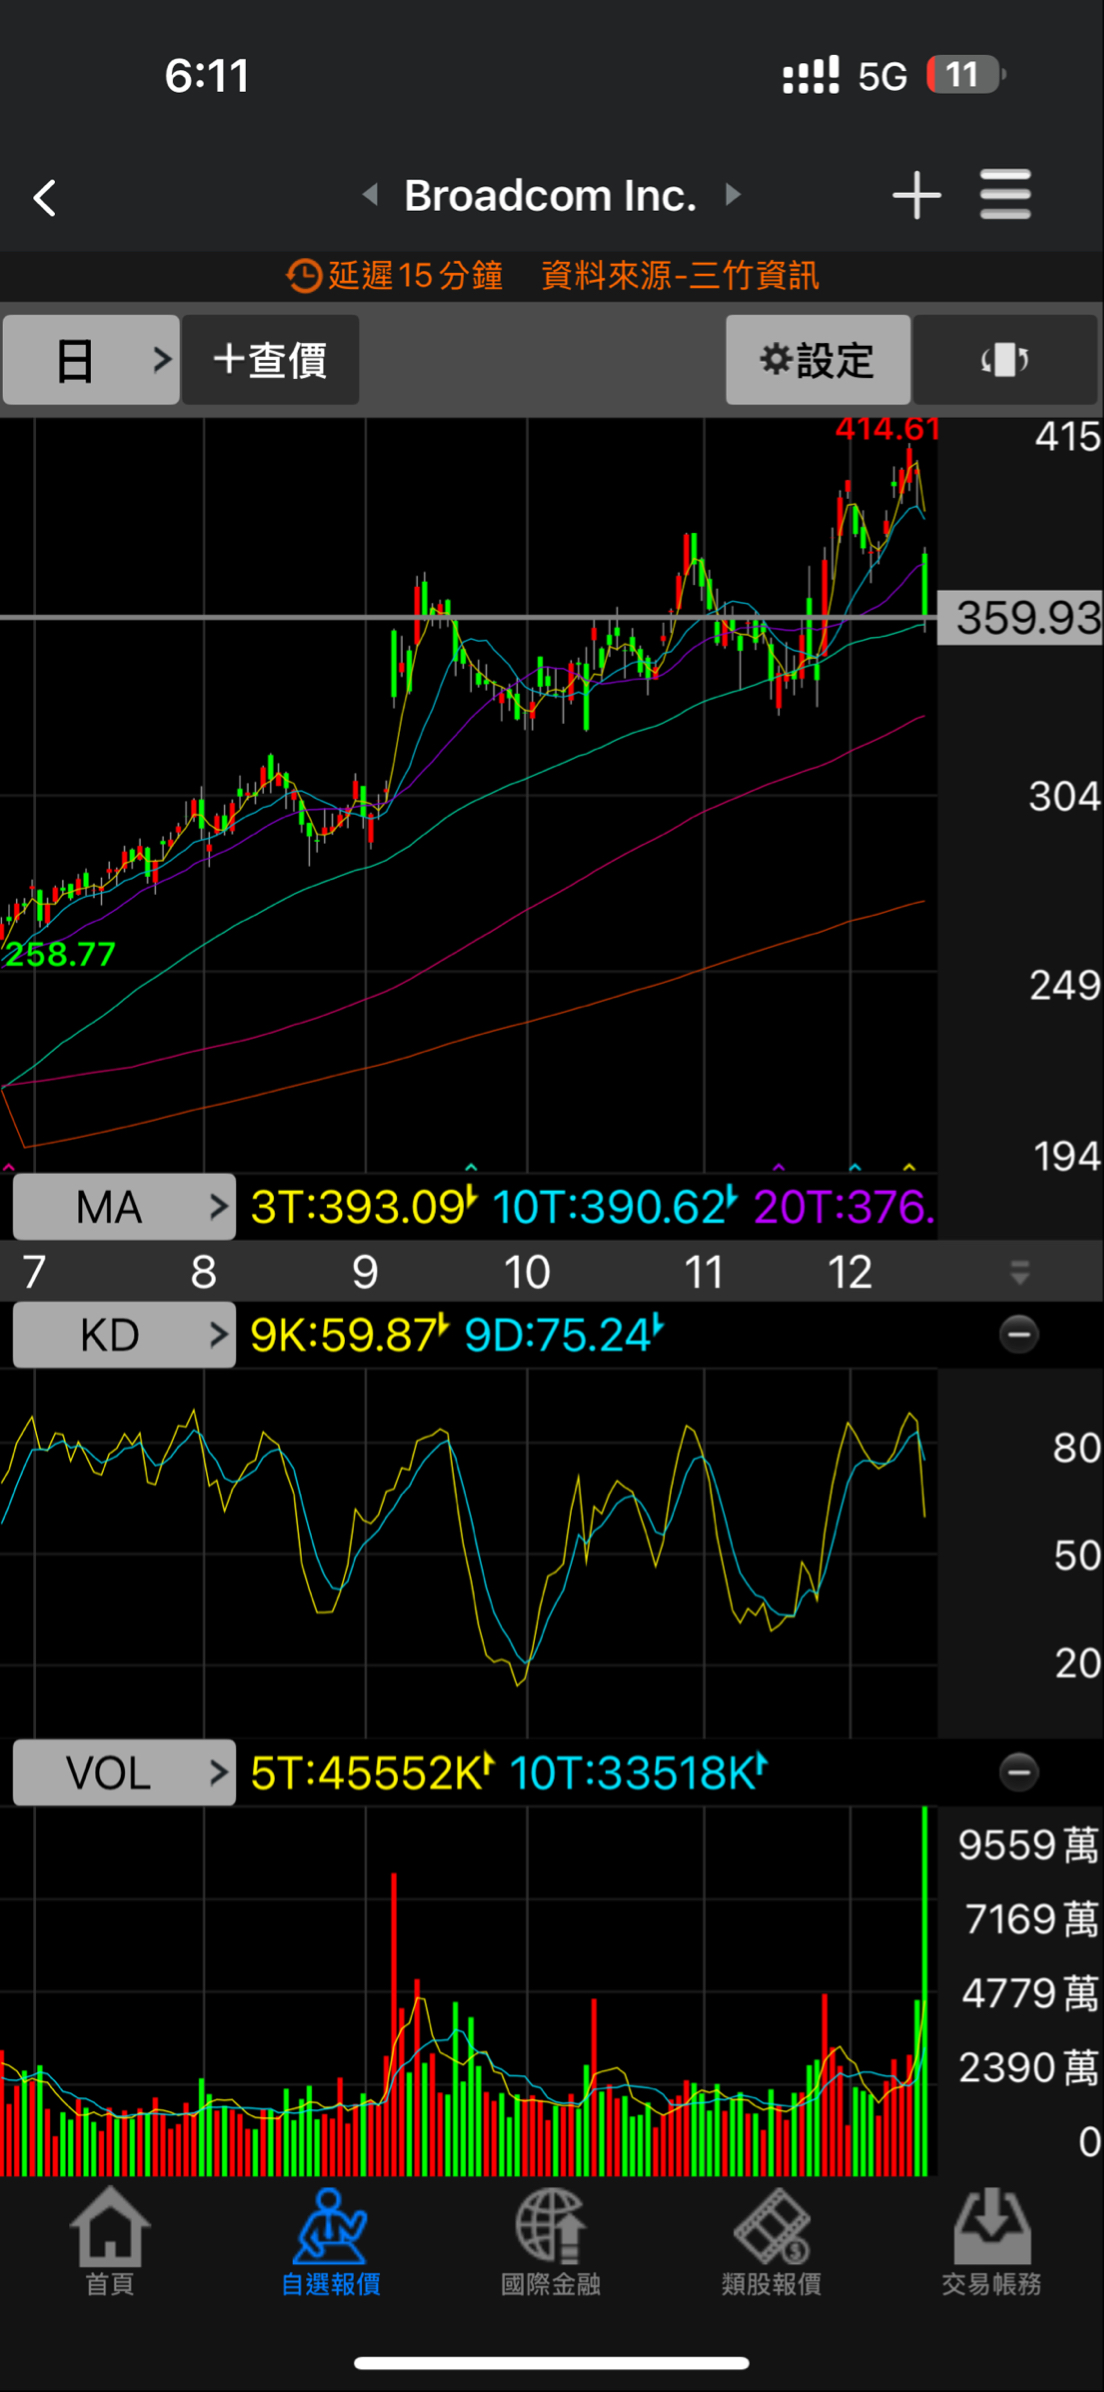The image size is (1104, 2392).
Task: Change the VOL indicator selector
Action: [x=124, y=1773]
